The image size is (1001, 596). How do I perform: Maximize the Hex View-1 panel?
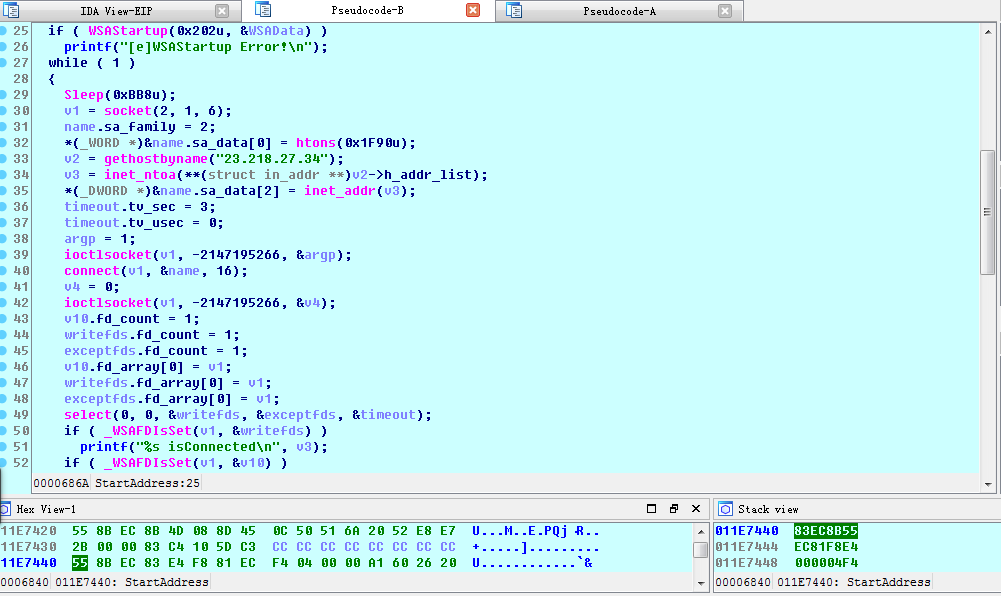coord(651,509)
